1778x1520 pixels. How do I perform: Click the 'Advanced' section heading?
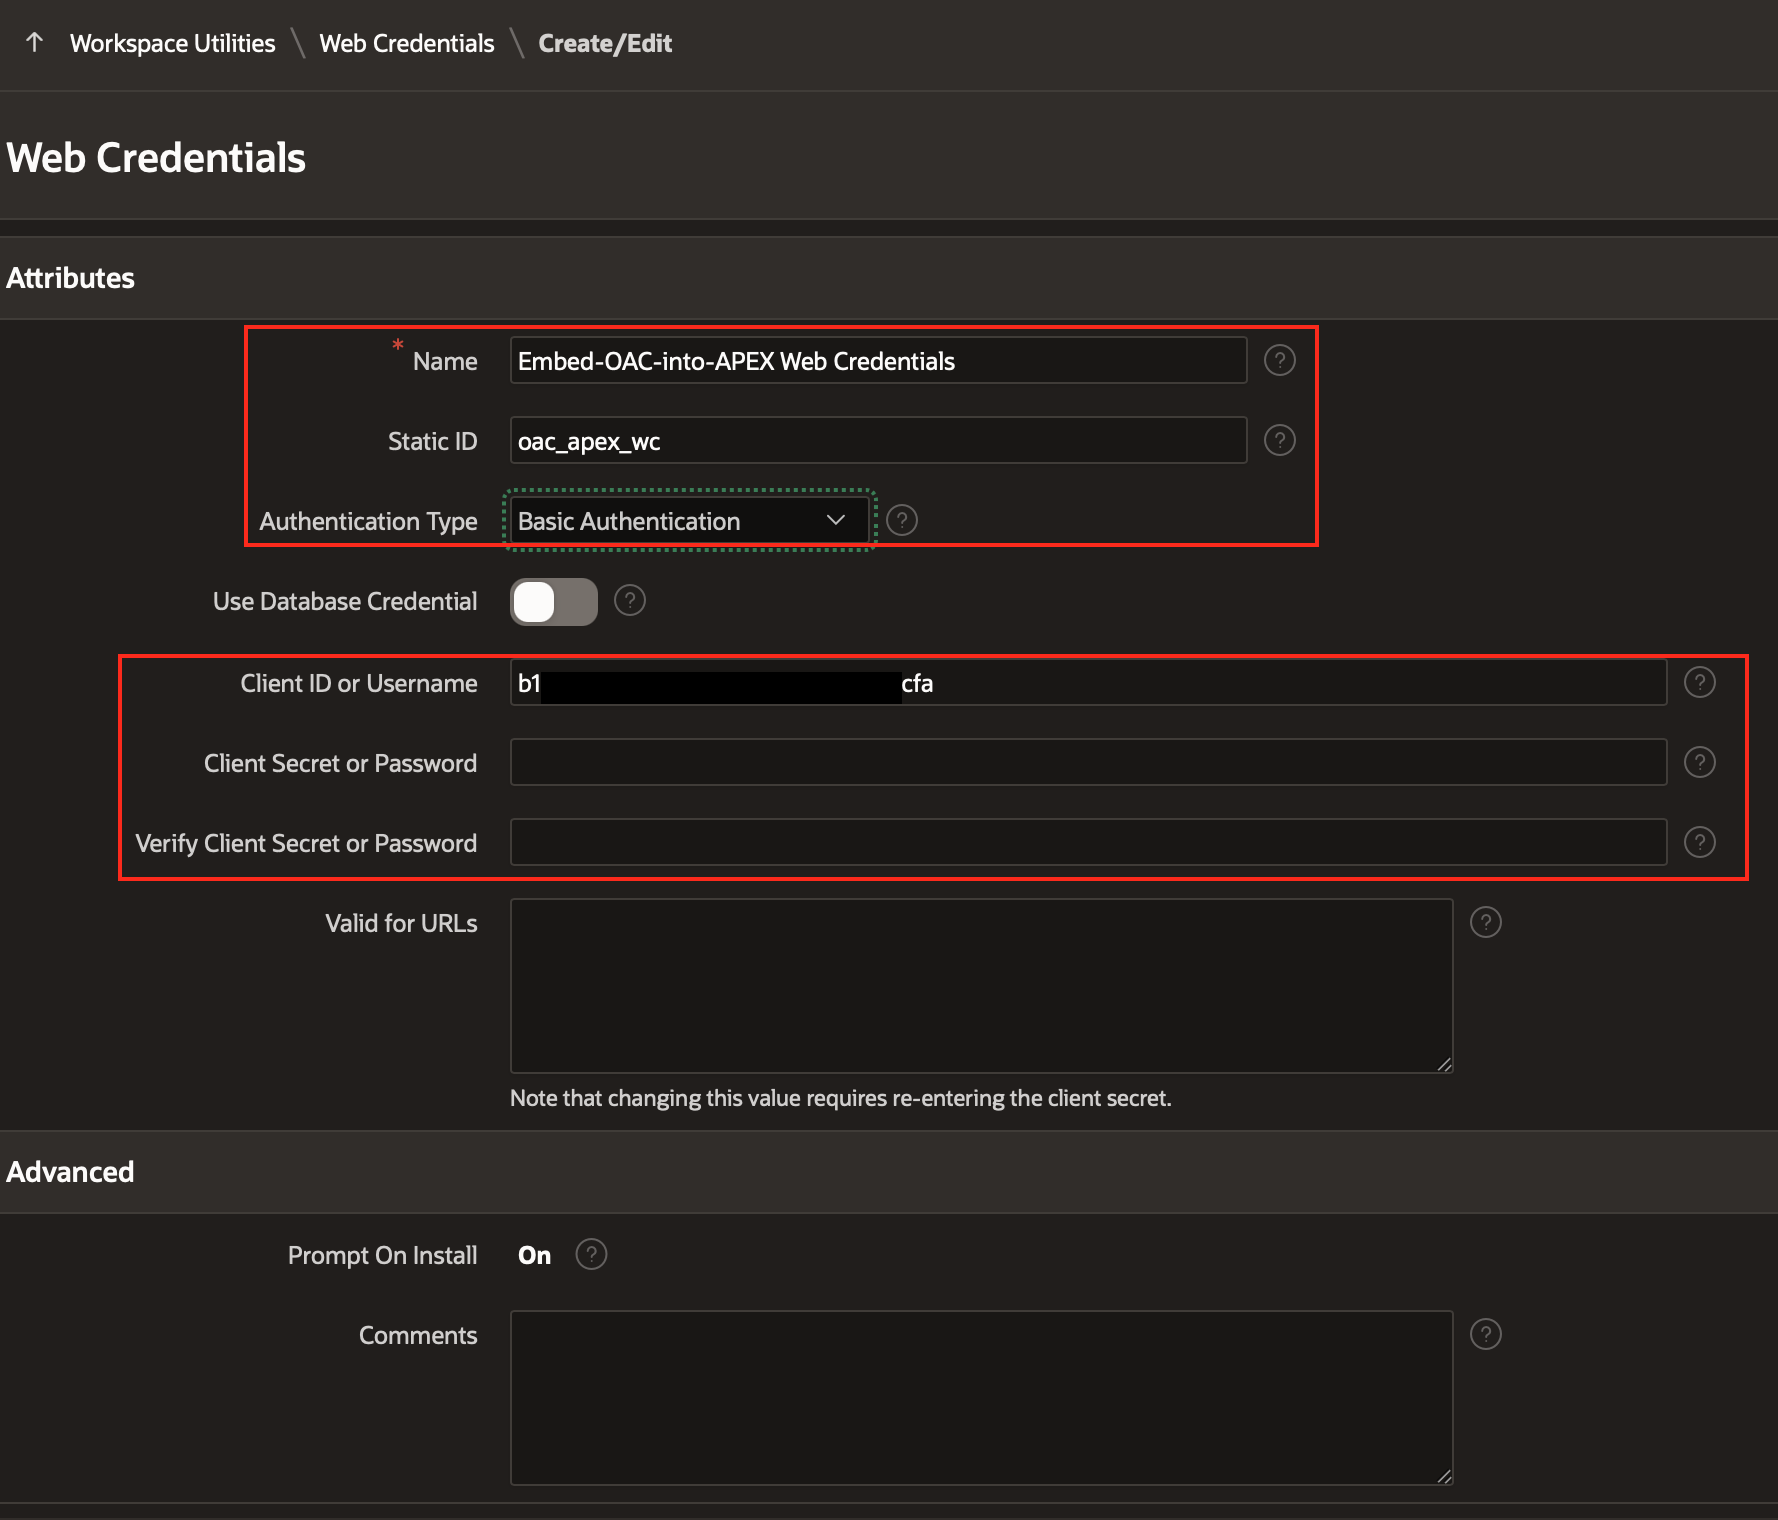[70, 1172]
